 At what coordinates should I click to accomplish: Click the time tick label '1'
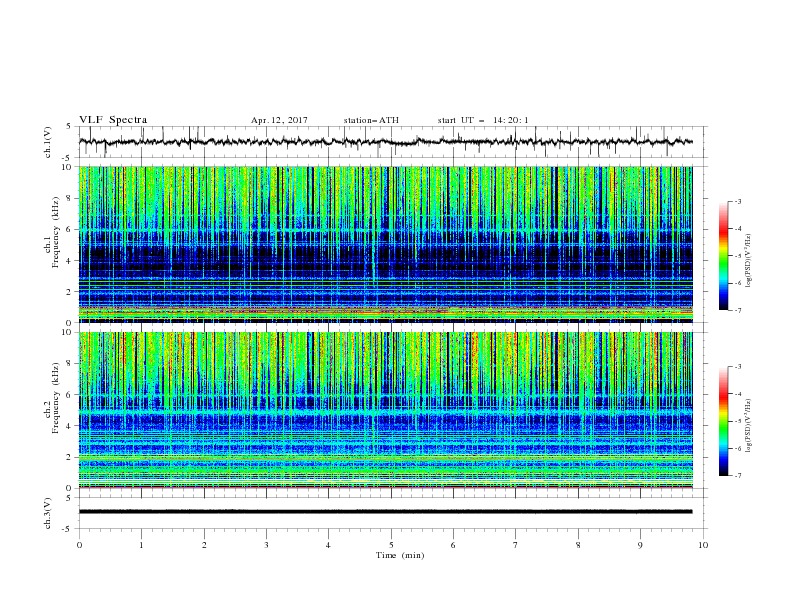click(142, 545)
